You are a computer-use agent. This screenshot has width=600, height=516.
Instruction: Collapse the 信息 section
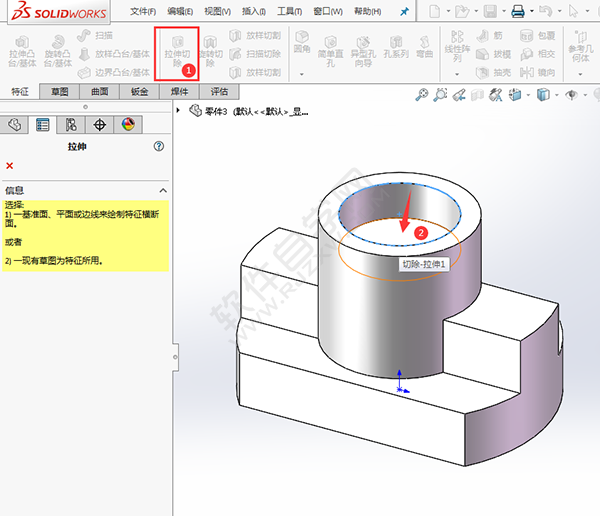[163, 190]
